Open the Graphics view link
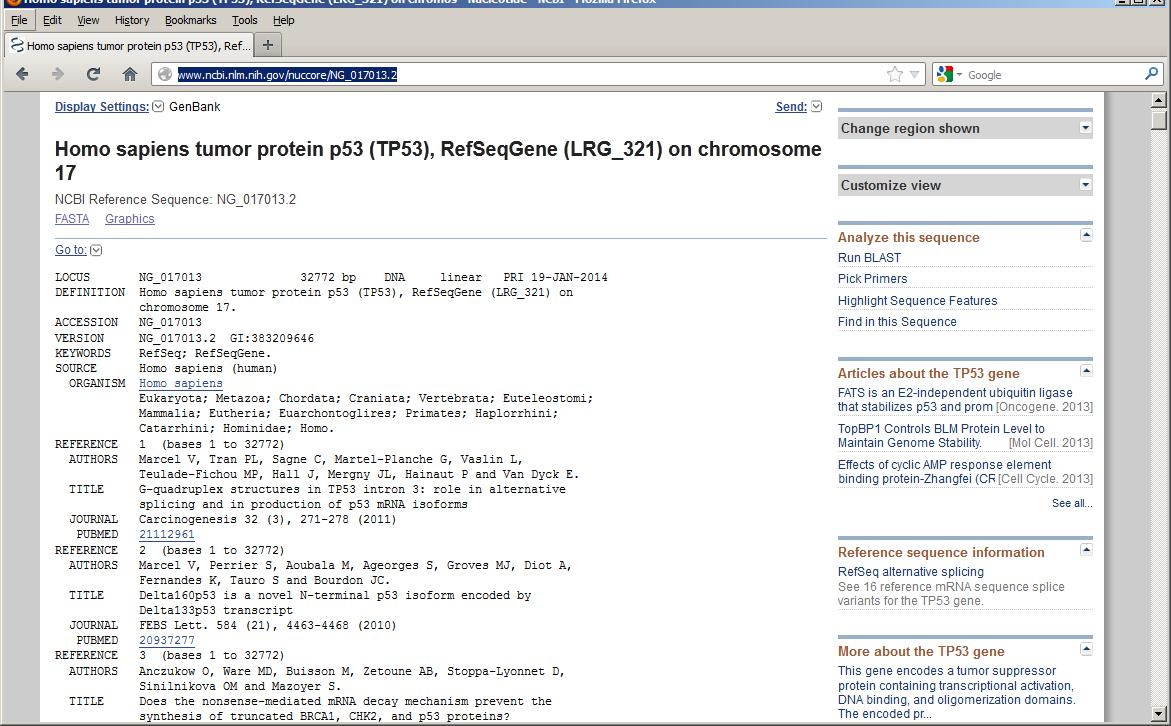The image size is (1171, 726). tap(130, 219)
